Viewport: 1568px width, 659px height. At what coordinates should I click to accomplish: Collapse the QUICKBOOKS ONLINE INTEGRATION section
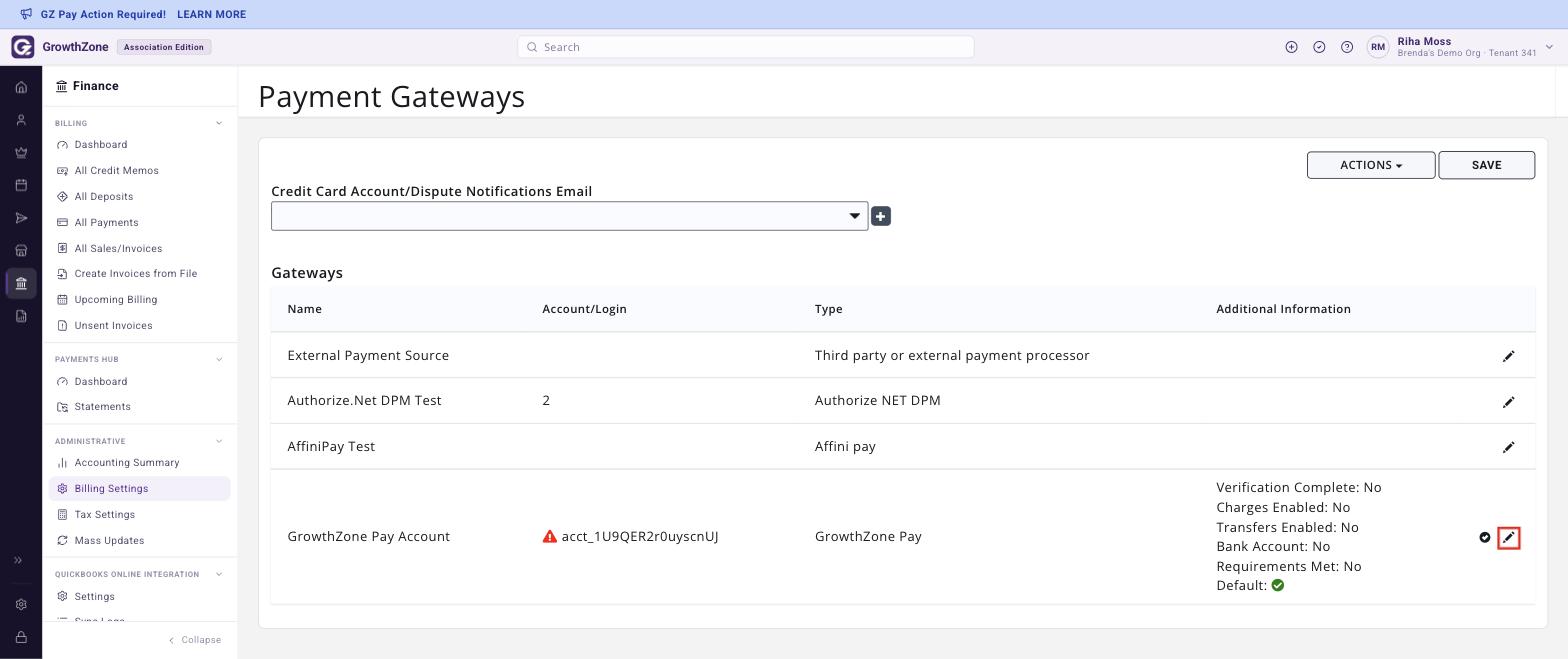coord(219,574)
